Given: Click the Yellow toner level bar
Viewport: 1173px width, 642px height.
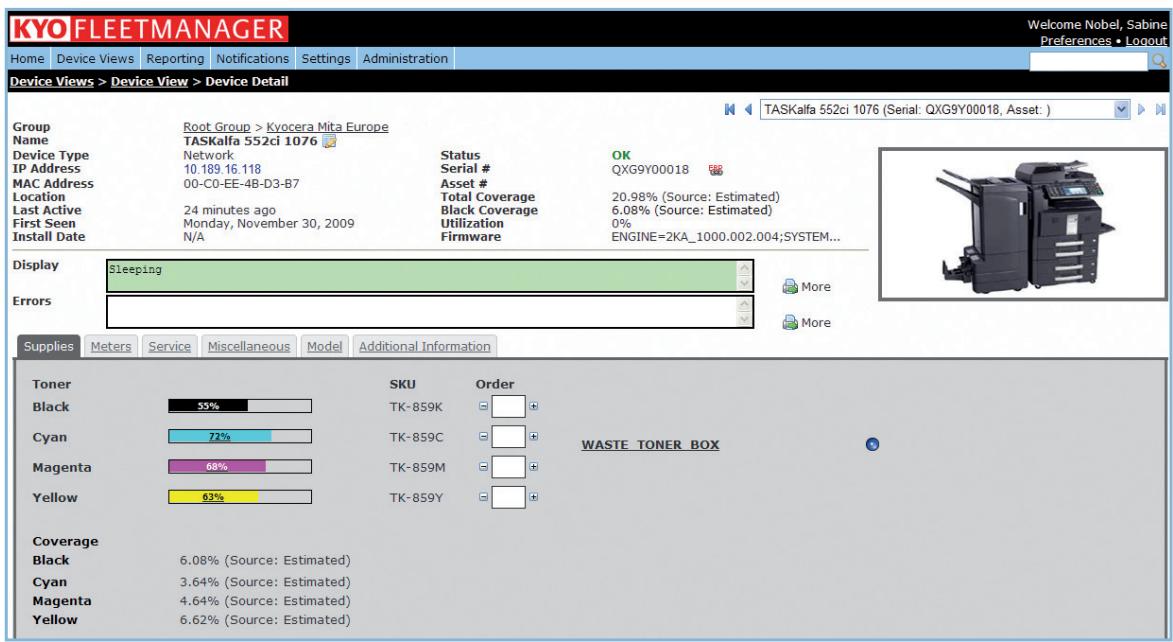Looking at the screenshot, I should click(x=240, y=496).
